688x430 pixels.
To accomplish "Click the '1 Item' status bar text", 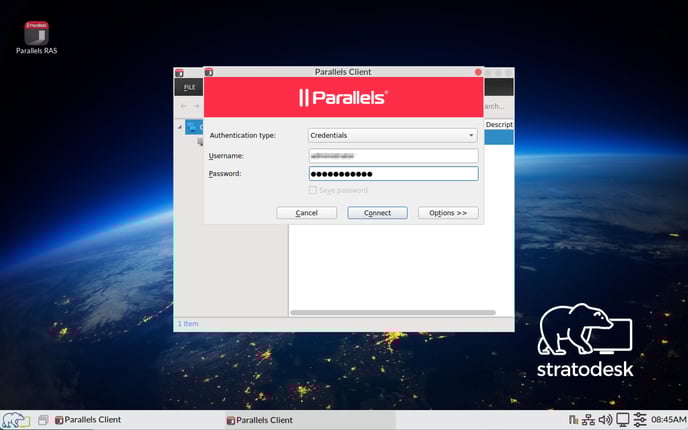I will tap(188, 324).
